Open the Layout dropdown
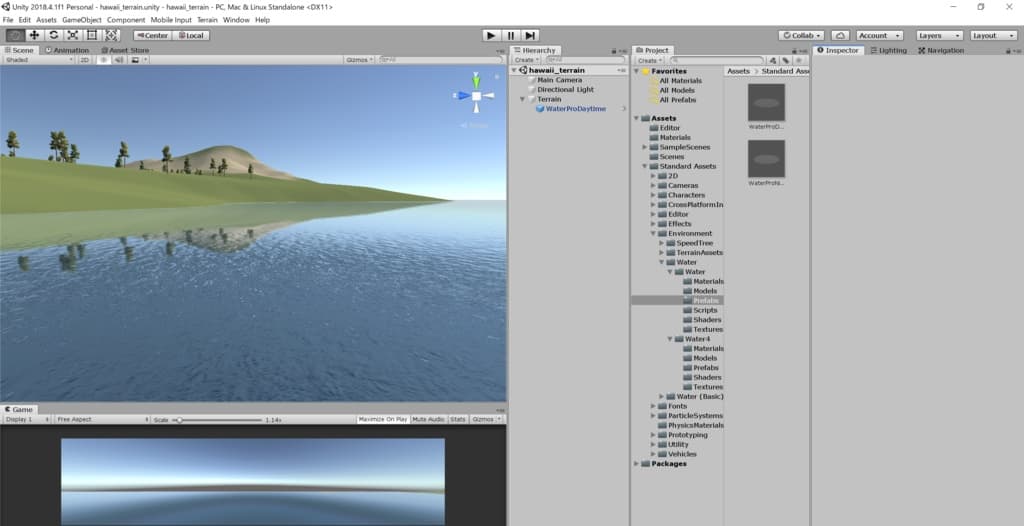This screenshot has width=1024, height=526. tap(993, 35)
